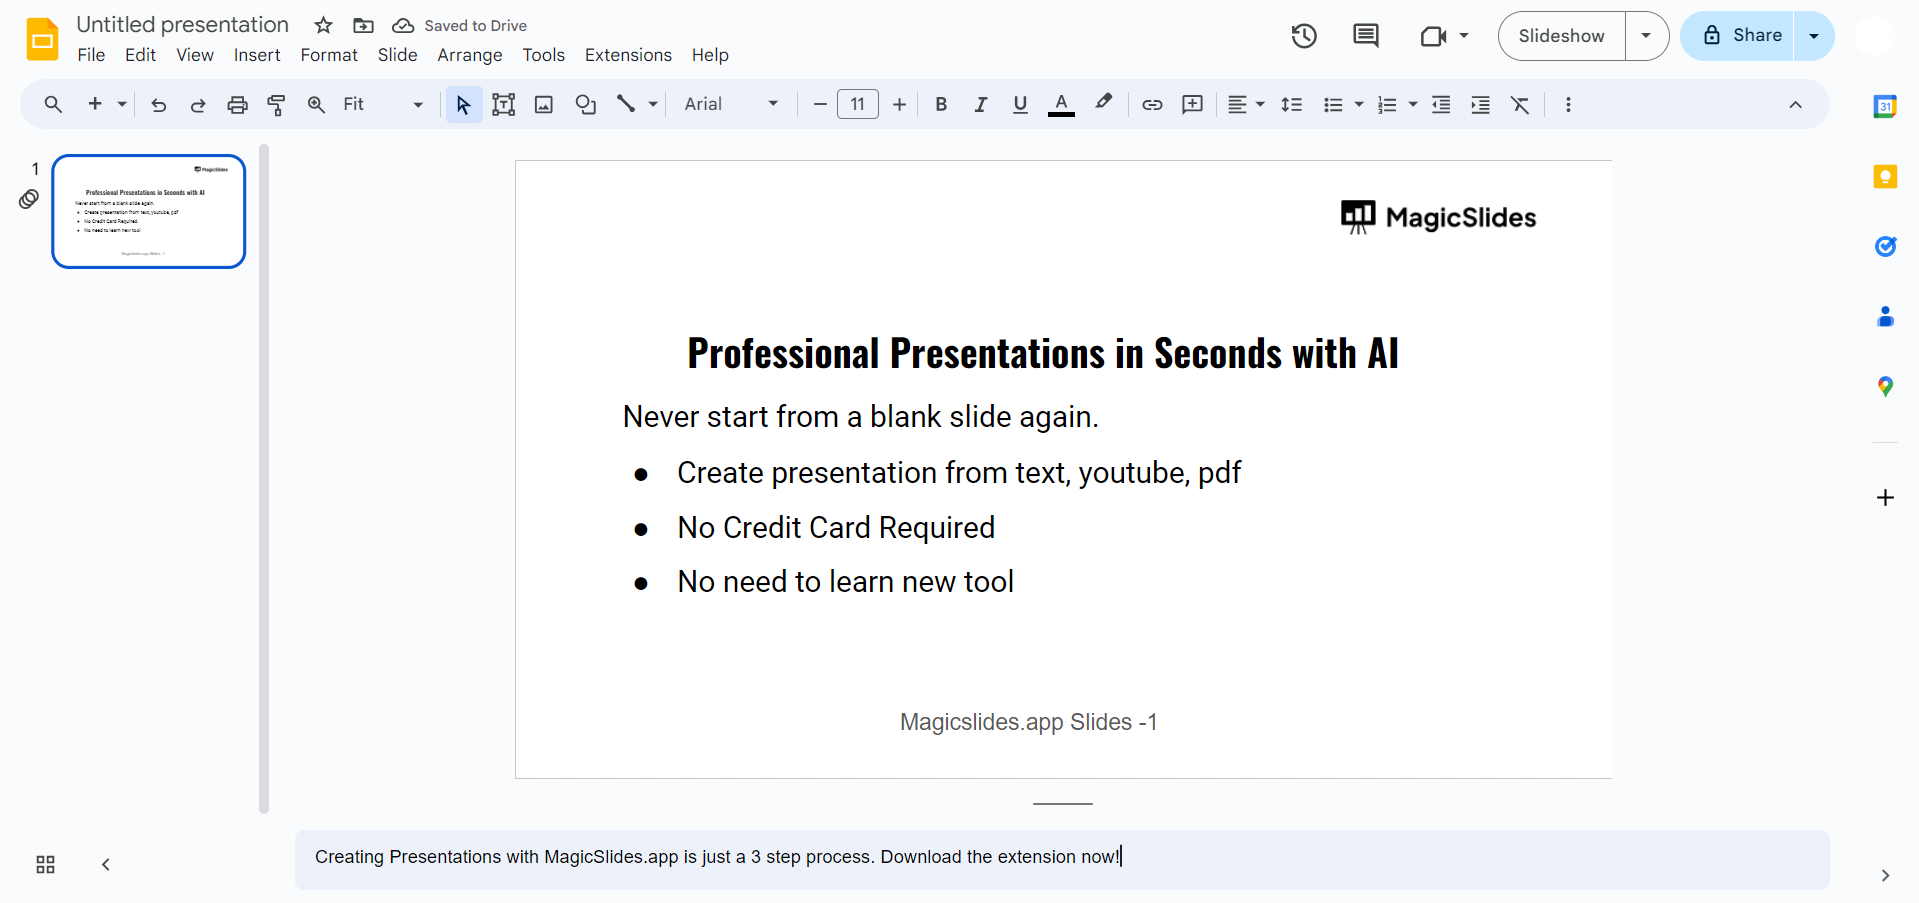The width and height of the screenshot is (1919, 903).
Task: Choose the select cursor tool
Action: click(x=464, y=104)
